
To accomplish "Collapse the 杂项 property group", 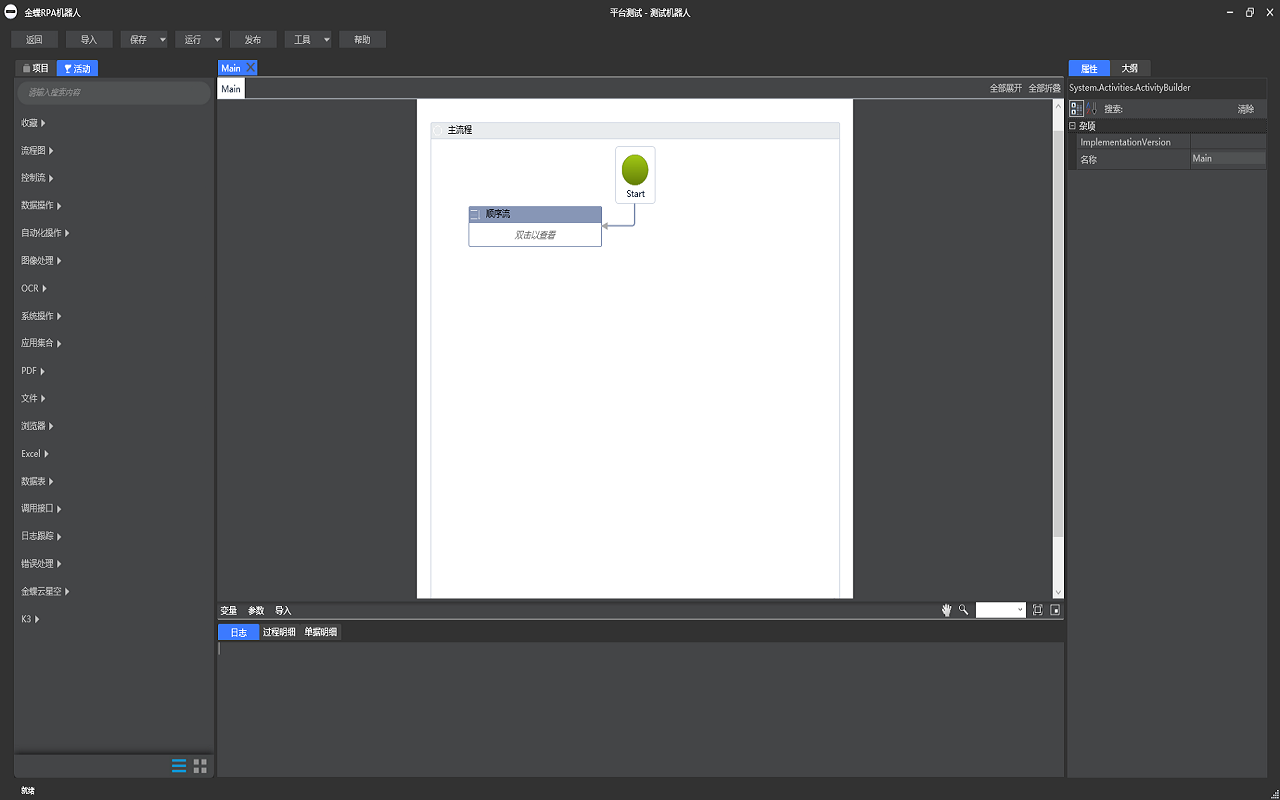I will (x=1073, y=126).
